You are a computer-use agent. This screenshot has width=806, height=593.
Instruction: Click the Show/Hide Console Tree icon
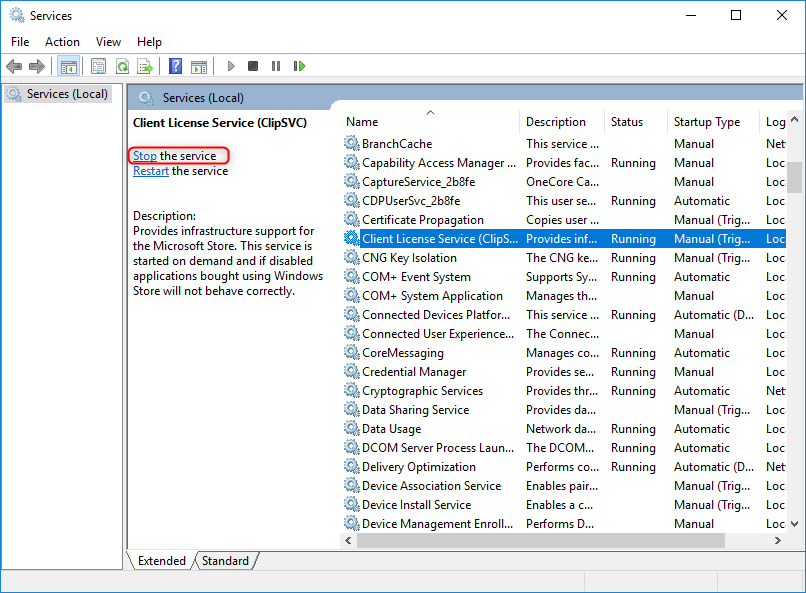click(x=69, y=67)
